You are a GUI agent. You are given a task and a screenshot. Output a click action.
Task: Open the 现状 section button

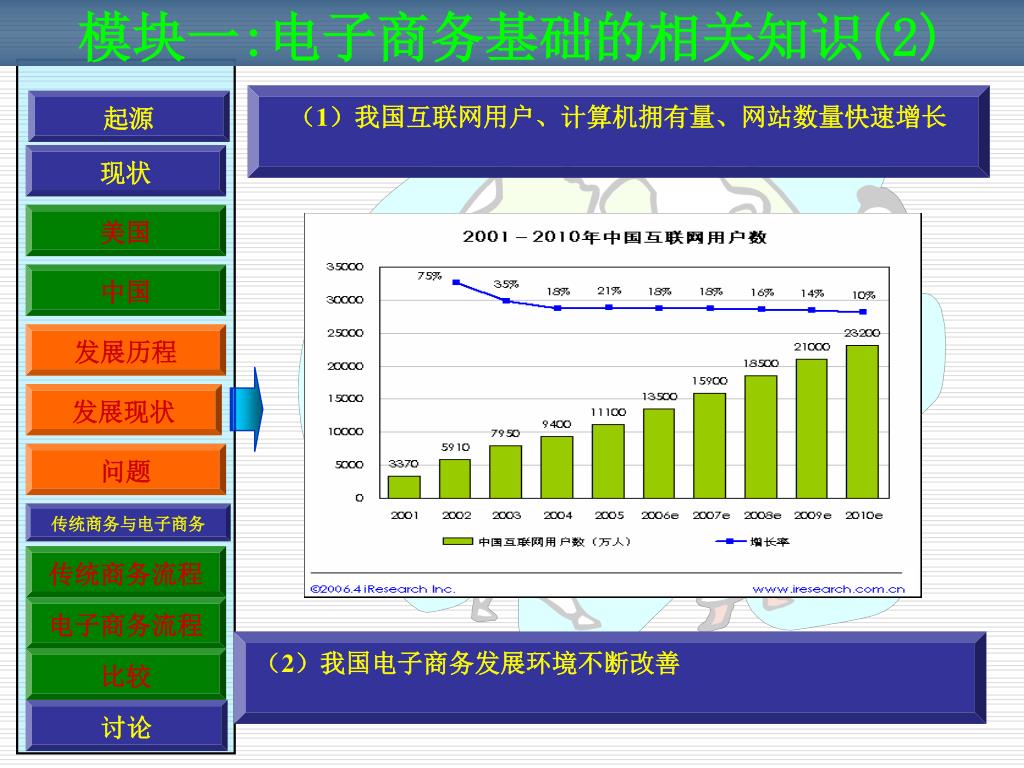coord(126,172)
